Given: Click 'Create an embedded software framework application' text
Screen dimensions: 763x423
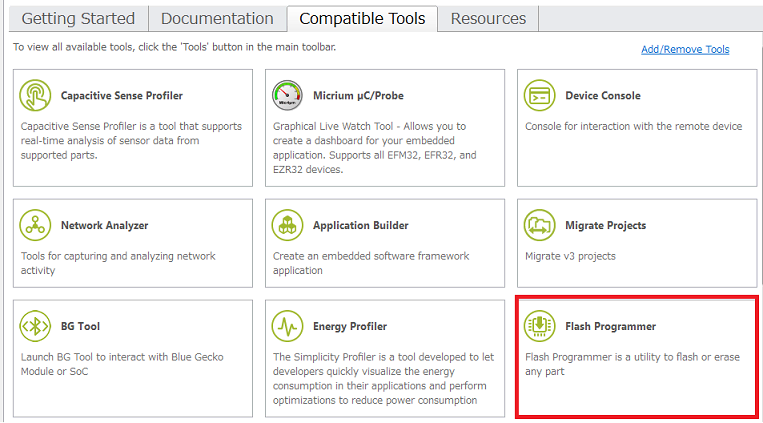Looking at the screenshot, I should tap(371, 263).
